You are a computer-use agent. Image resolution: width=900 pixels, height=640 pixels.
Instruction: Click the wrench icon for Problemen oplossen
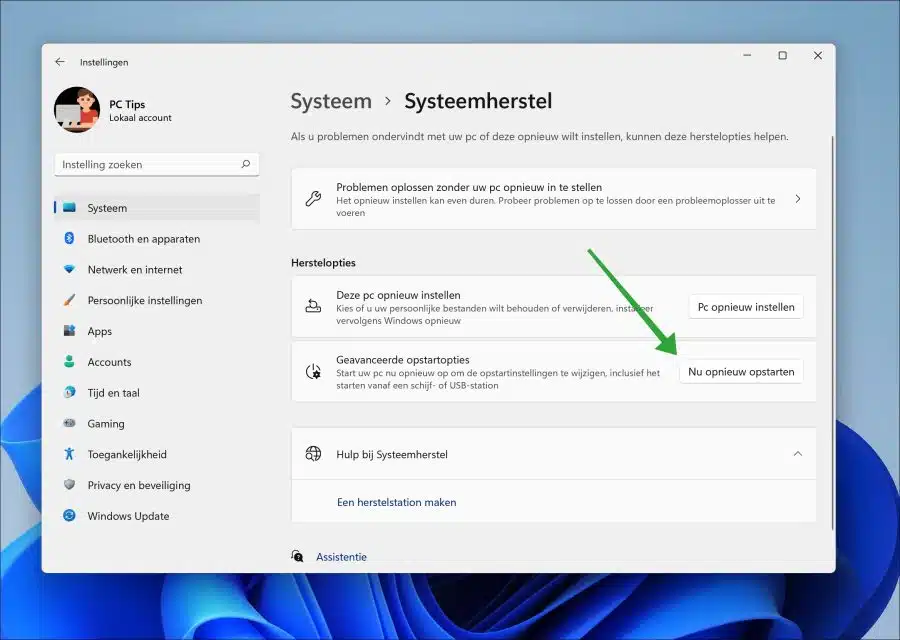coord(313,199)
